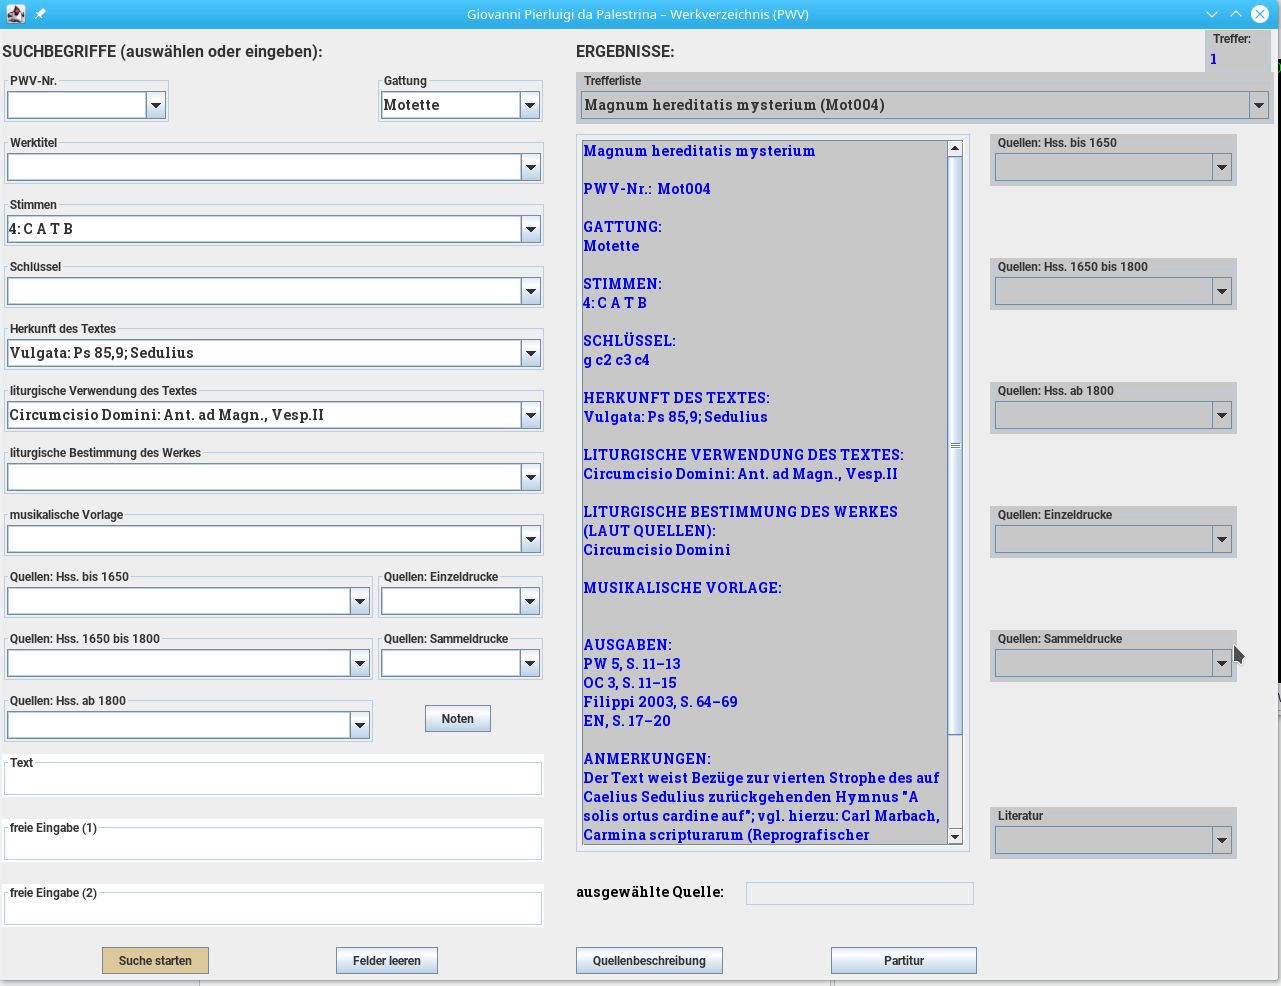
Task: Open the Trefferliste dropdown arrow
Action: (x=1259, y=105)
